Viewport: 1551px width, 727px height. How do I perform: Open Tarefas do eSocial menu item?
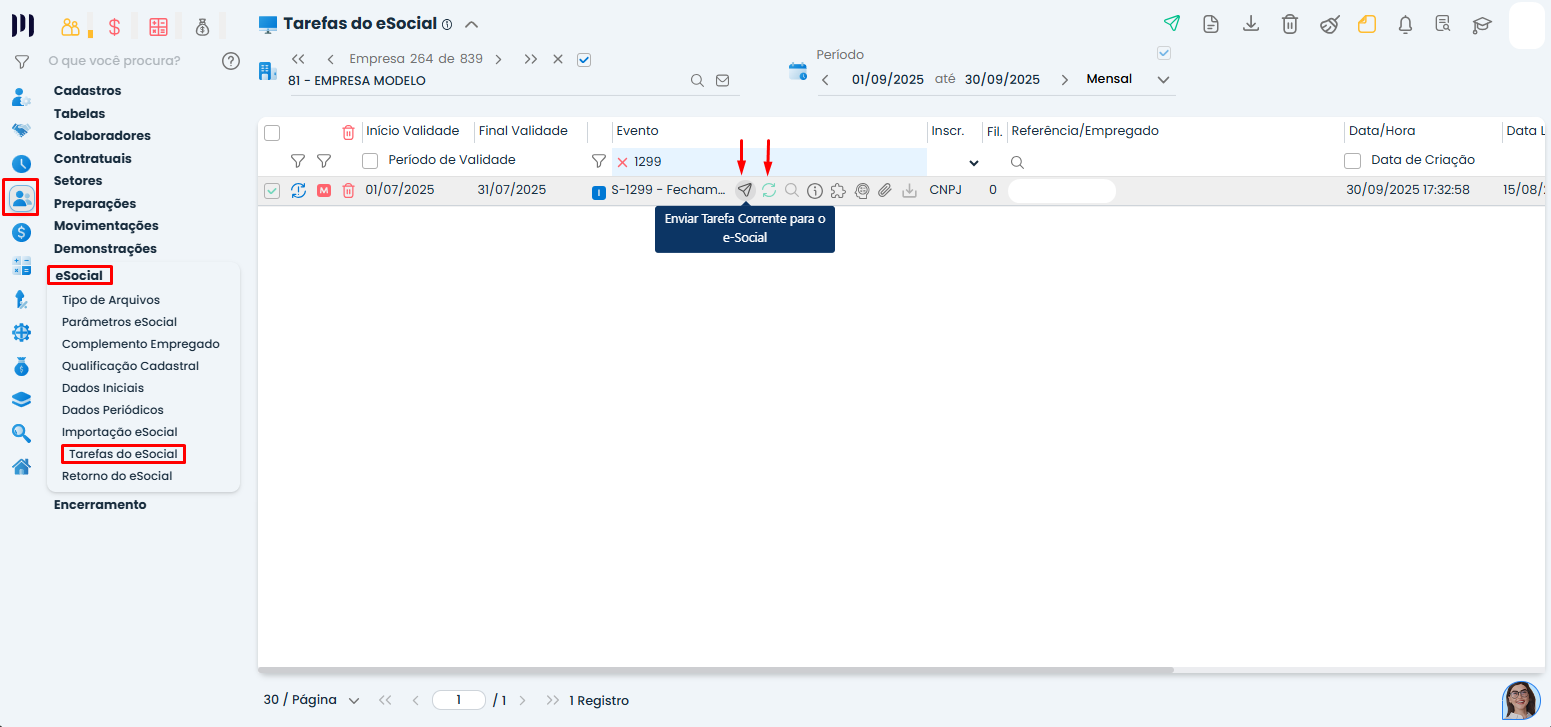point(123,454)
